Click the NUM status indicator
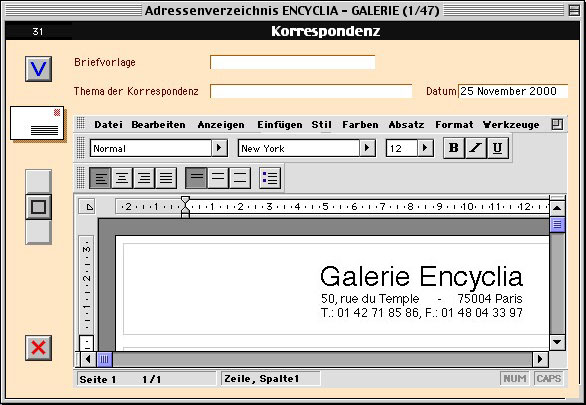The image size is (586, 405). (515, 378)
